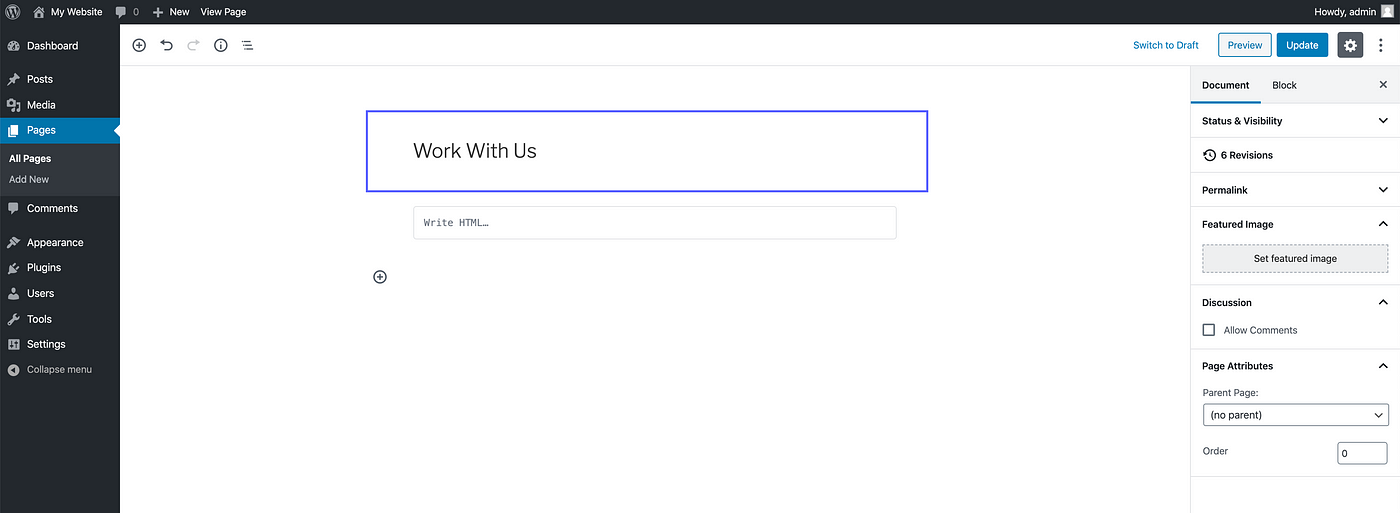Toggle the settings gear icon
Screen dimensions: 1400x513
1350,45
